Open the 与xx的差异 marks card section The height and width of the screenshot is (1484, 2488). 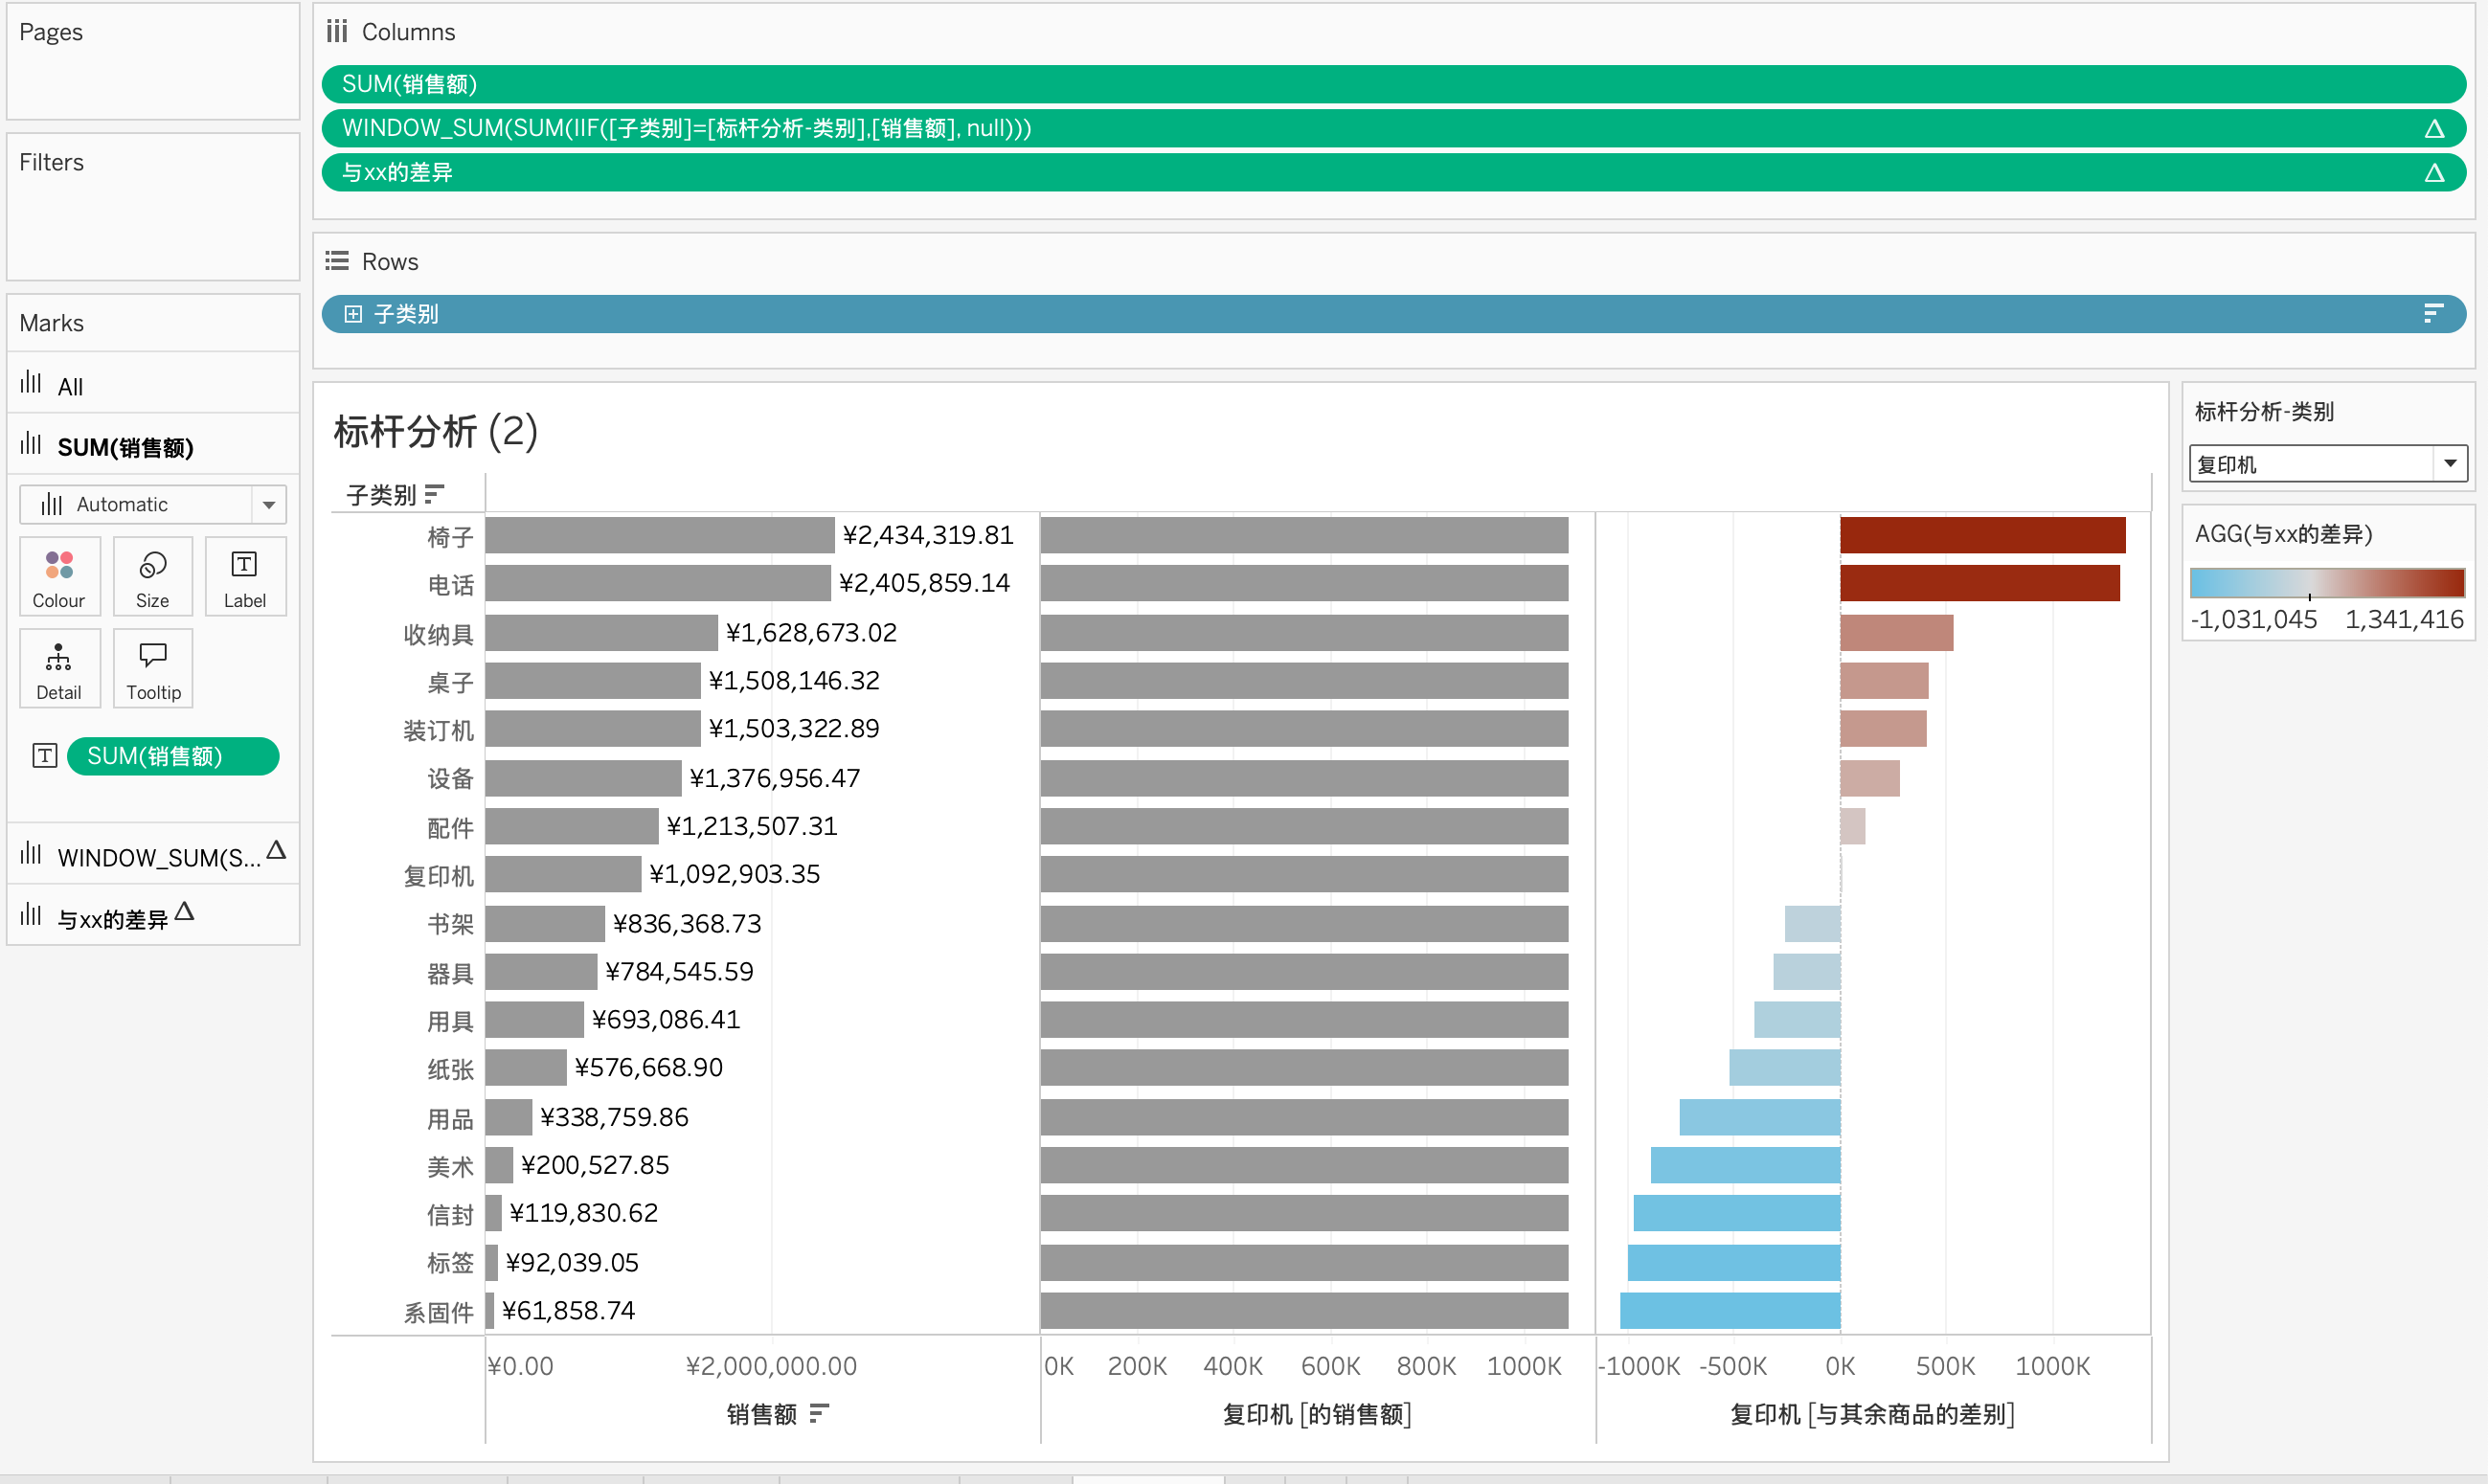point(112,918)
